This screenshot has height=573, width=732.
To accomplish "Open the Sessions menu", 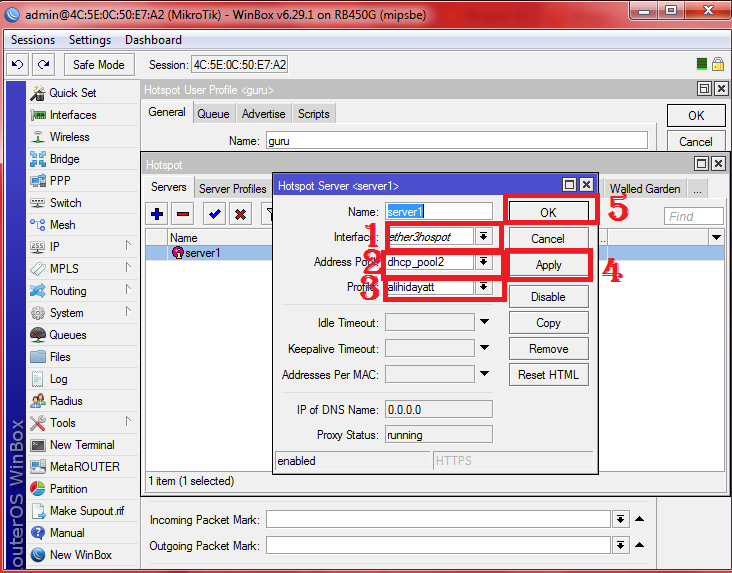I will tap(33, 40).
